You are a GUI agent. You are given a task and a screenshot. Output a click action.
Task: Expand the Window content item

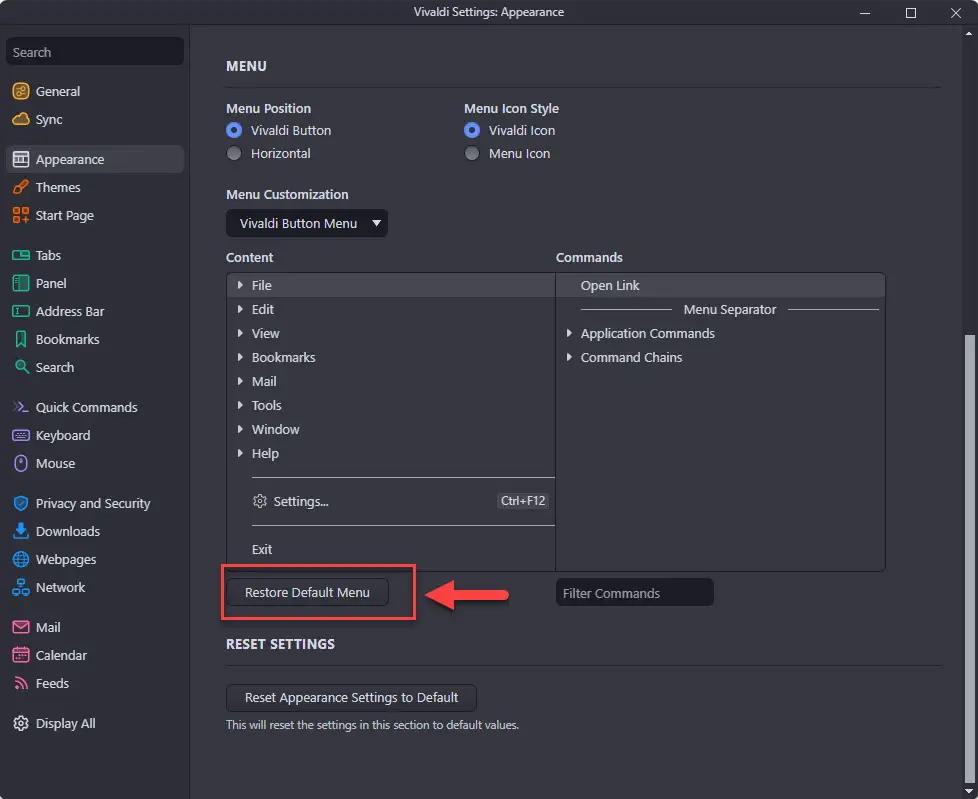click(x=240, y=429)
